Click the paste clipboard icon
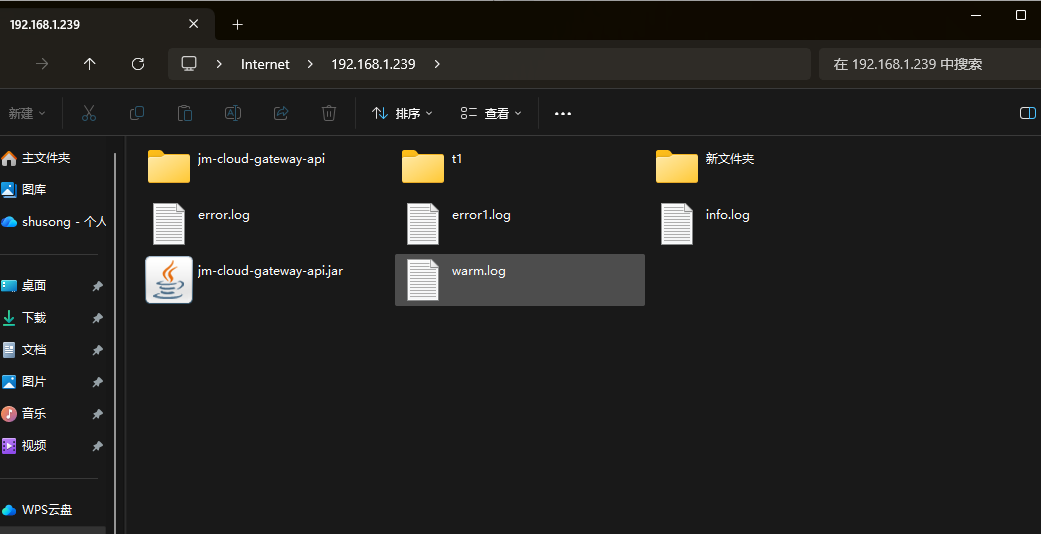This screenshot has height=534, width=1041. (x=185, y=114)
